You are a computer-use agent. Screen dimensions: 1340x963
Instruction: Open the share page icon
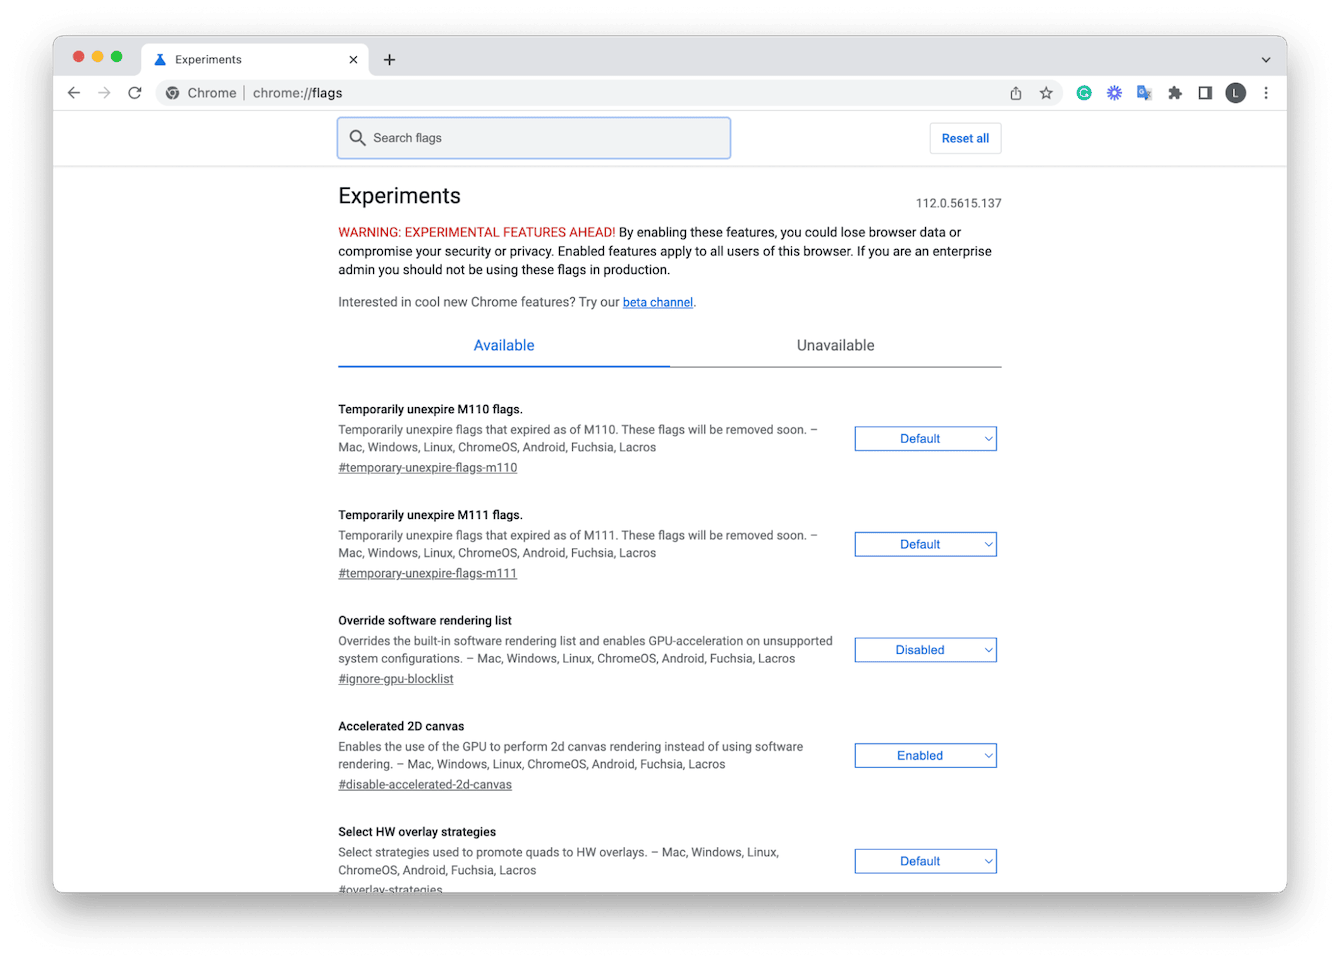[1016, 93]
